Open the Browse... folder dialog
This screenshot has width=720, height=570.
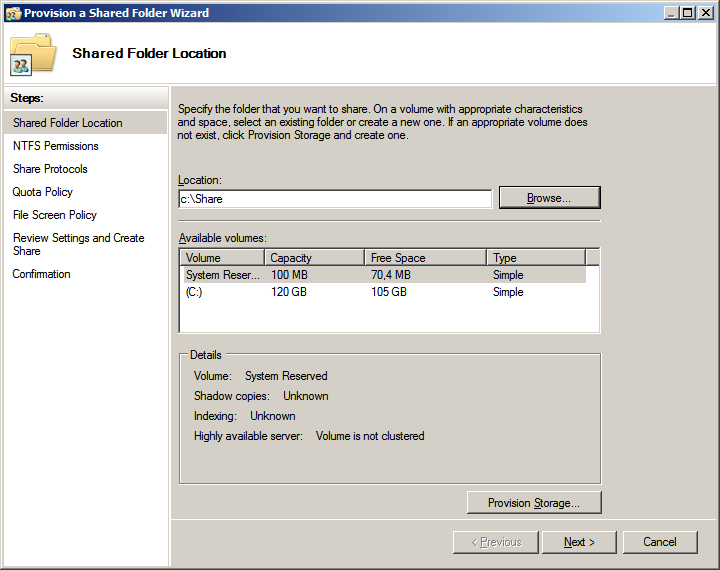[x=550, y=198]
